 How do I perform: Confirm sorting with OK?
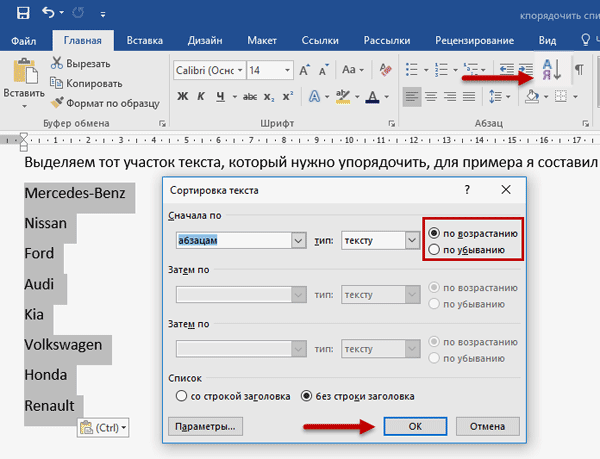pos(415,426)
